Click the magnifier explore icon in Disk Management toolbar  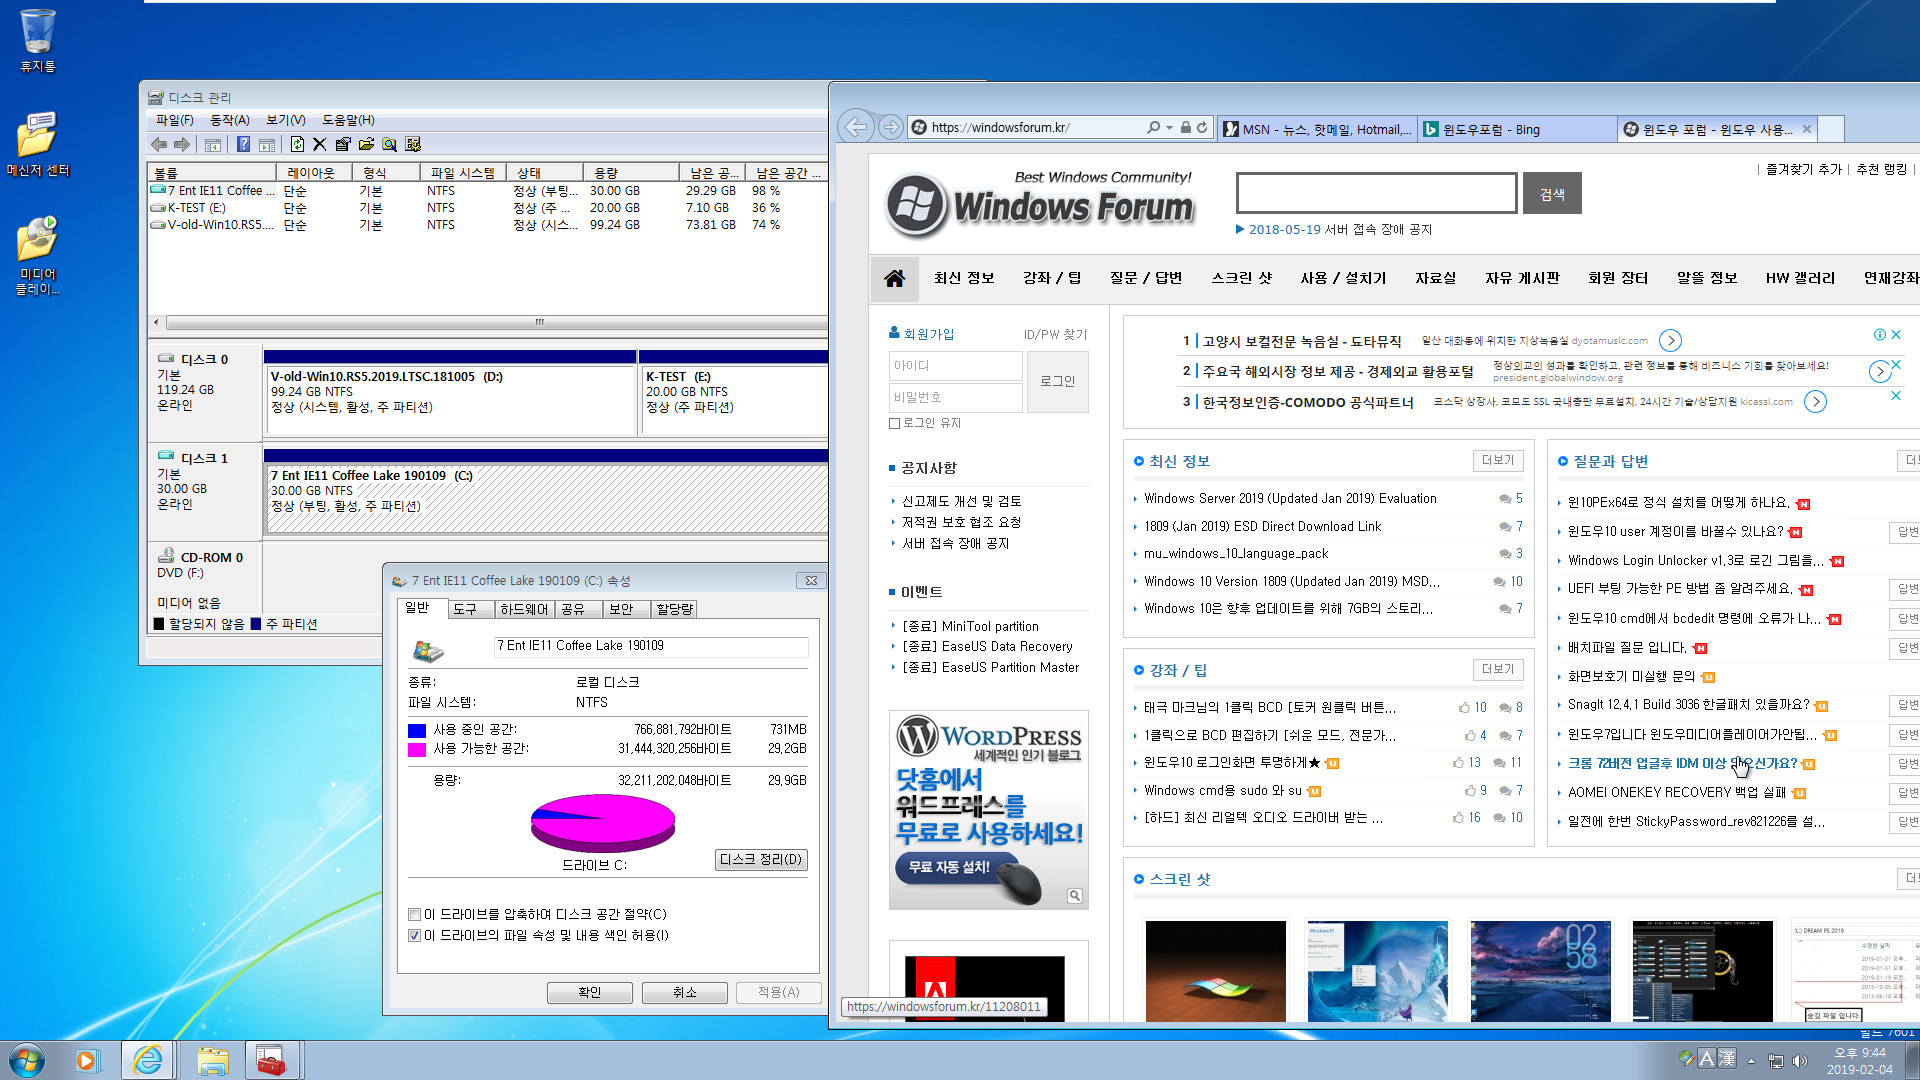coord(389,144)
